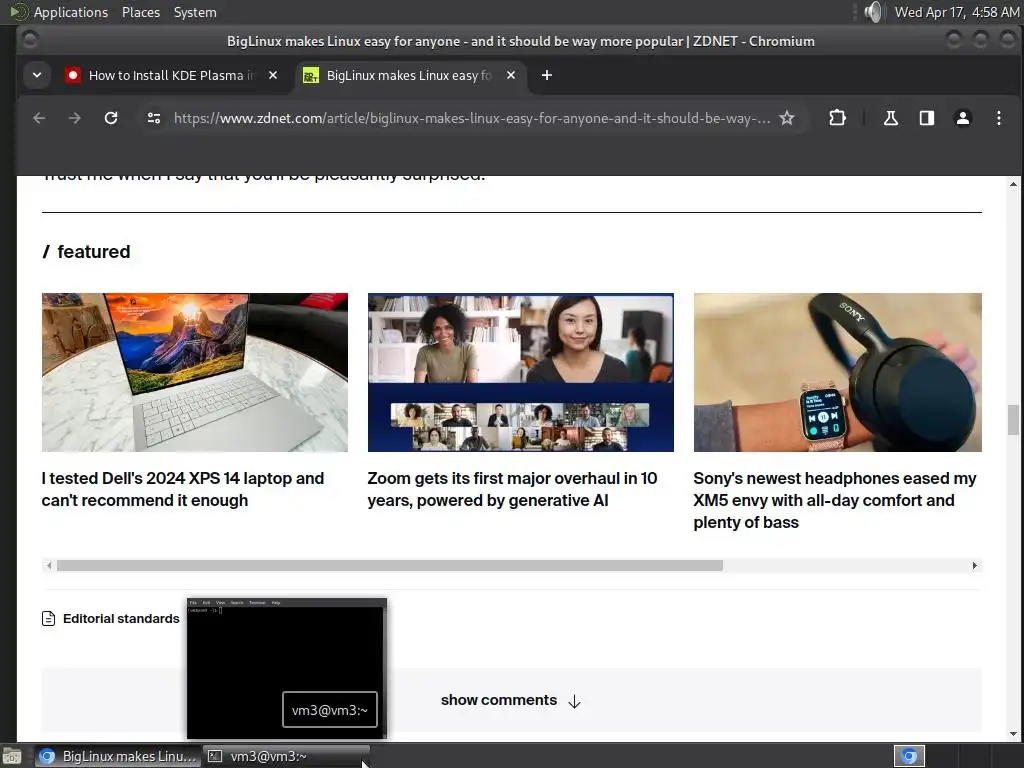This screenshot has width=1024, height=768.
Task: Open a new browser tab
Action: point(547,76)
